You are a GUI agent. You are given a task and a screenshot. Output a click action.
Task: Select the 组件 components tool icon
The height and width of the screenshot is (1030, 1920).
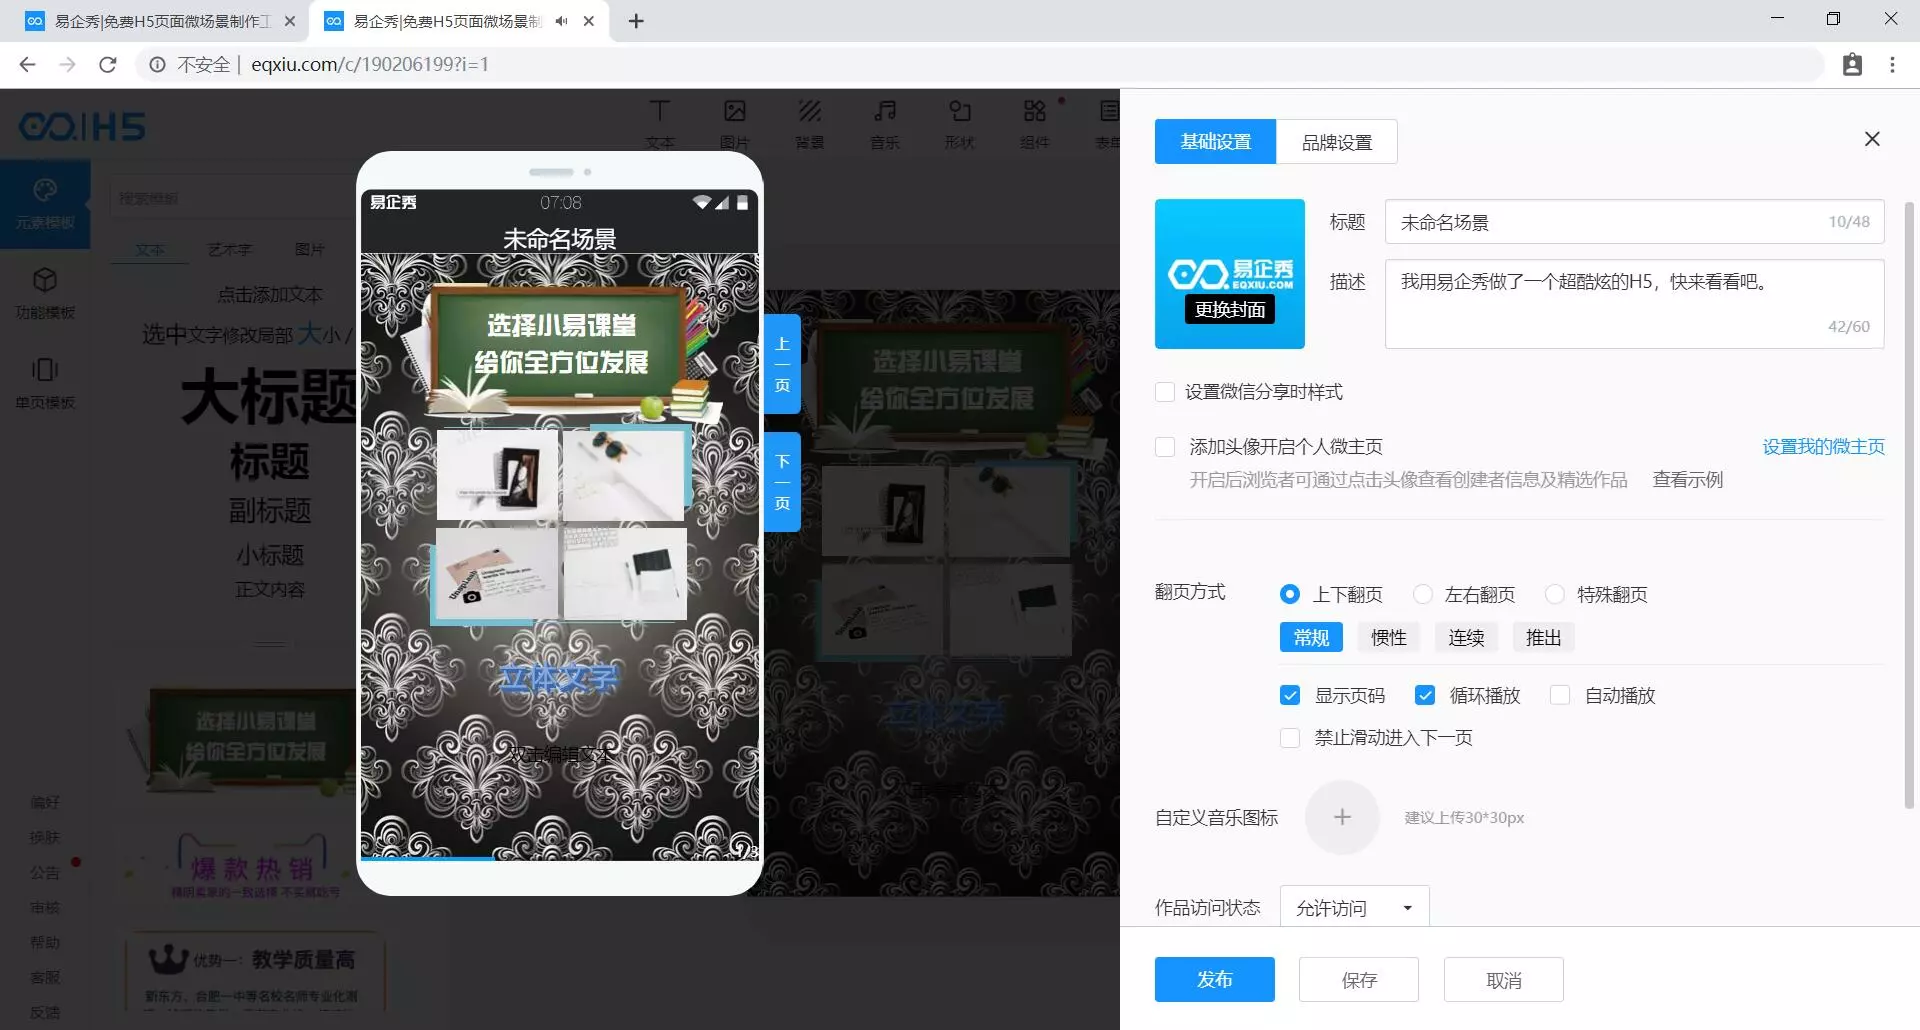click(1035, 123)
